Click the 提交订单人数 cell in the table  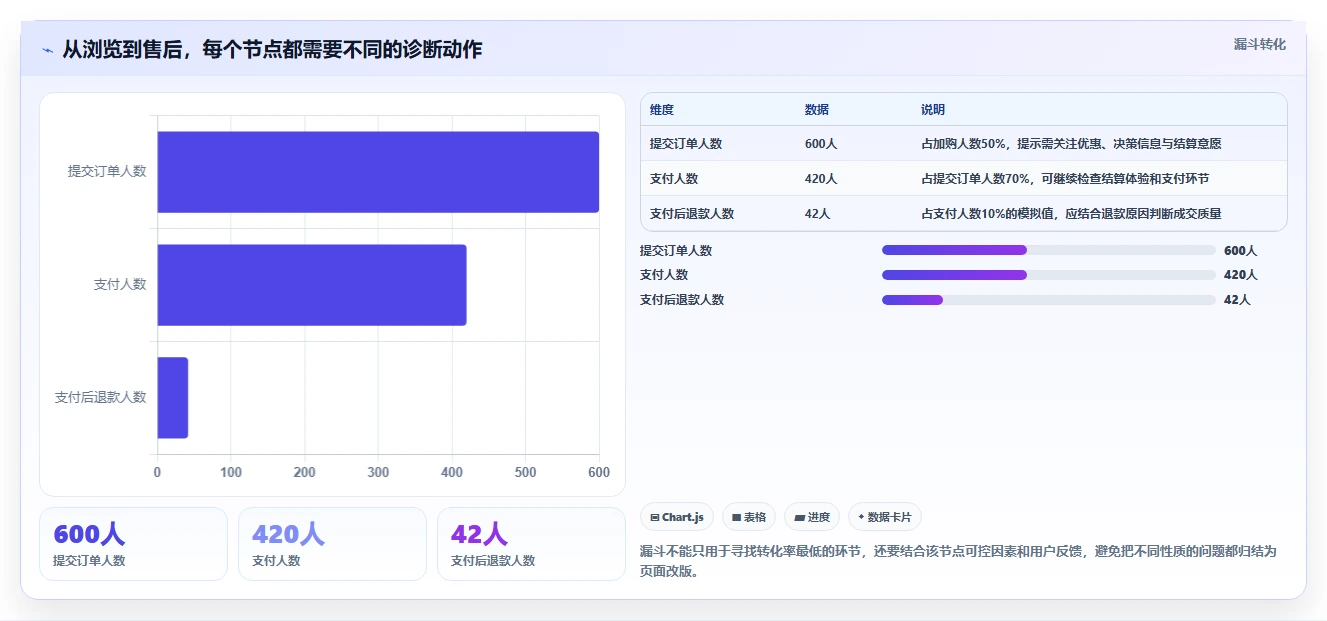click(686, 144)
